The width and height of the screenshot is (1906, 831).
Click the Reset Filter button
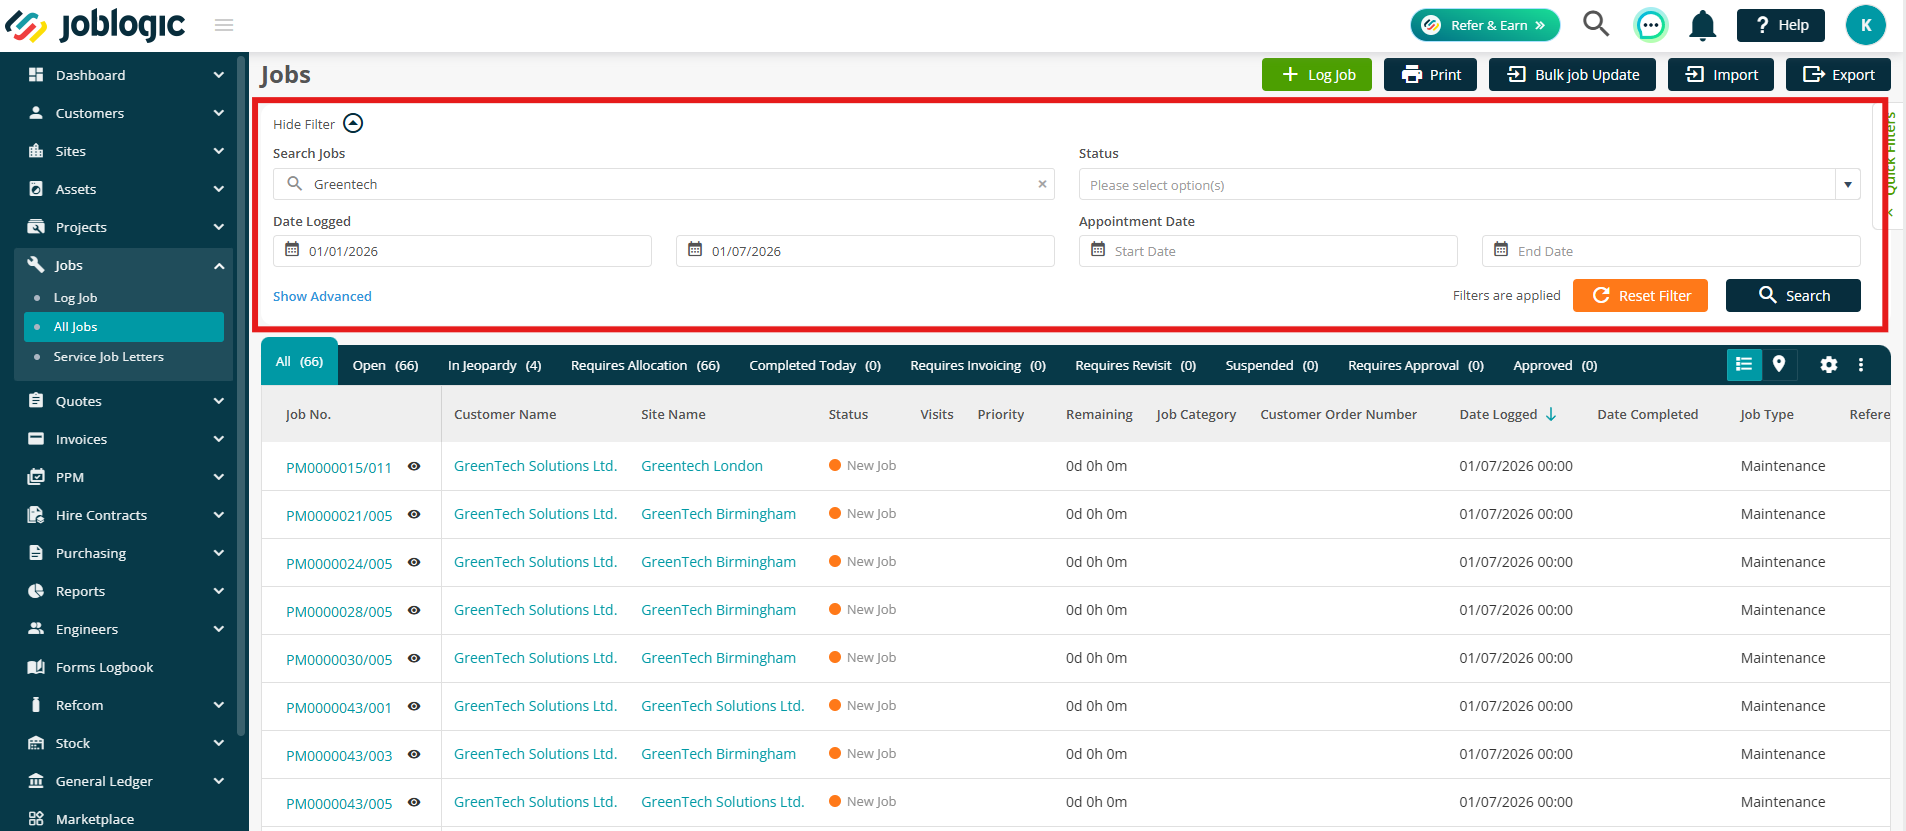click(x=1640, y=296)
